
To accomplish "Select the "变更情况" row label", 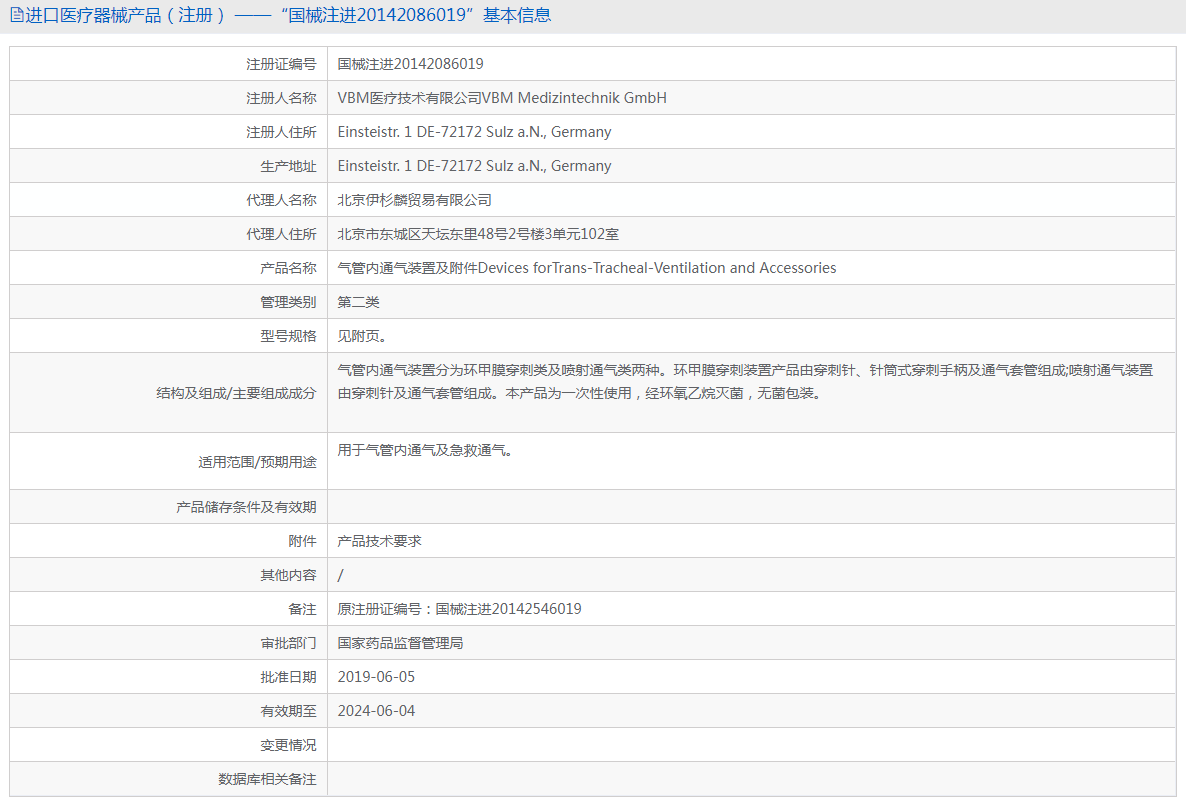I will pyautogui.click(x=288, y=746).
